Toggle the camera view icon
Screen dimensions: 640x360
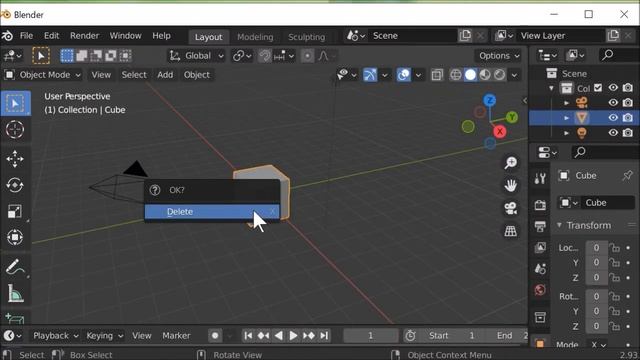coord(510,208)
